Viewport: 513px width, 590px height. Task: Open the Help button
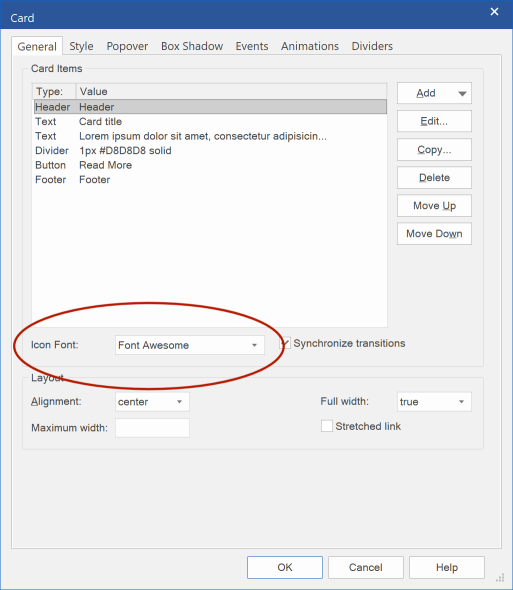click(x=447, y=567)
